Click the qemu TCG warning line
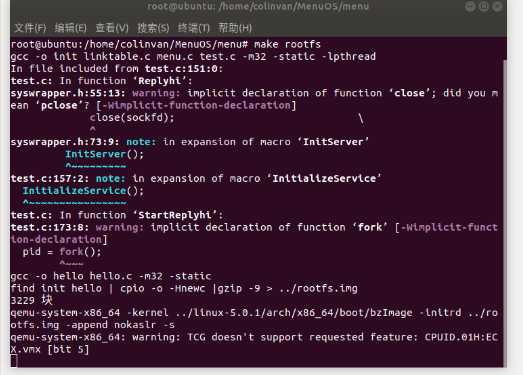The image size is (523, 375). (x=254, y=337)
